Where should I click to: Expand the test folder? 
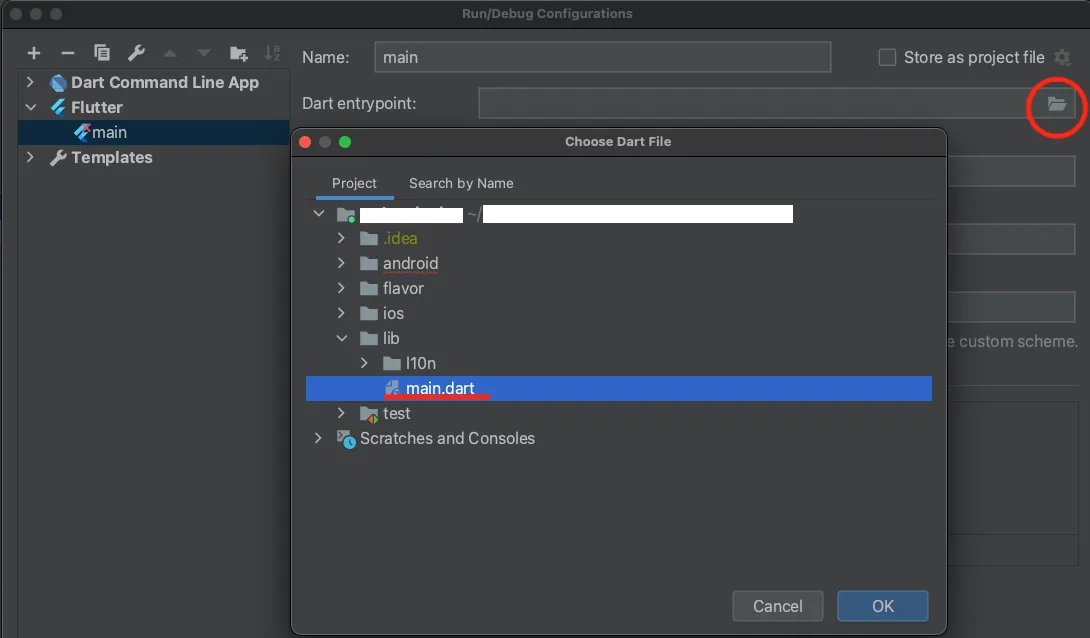click(341, 413)
